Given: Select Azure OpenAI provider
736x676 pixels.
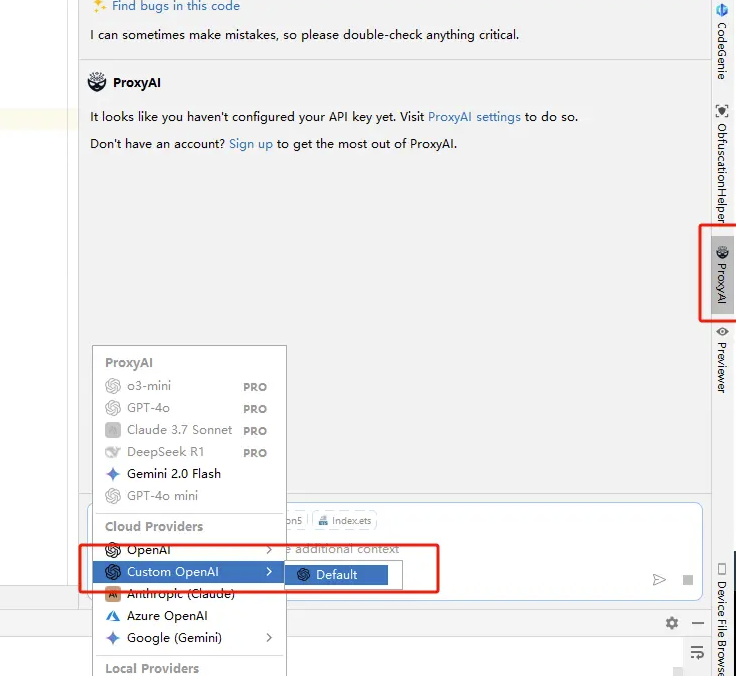Looking at the screenshot, I should tap(189, 616).
